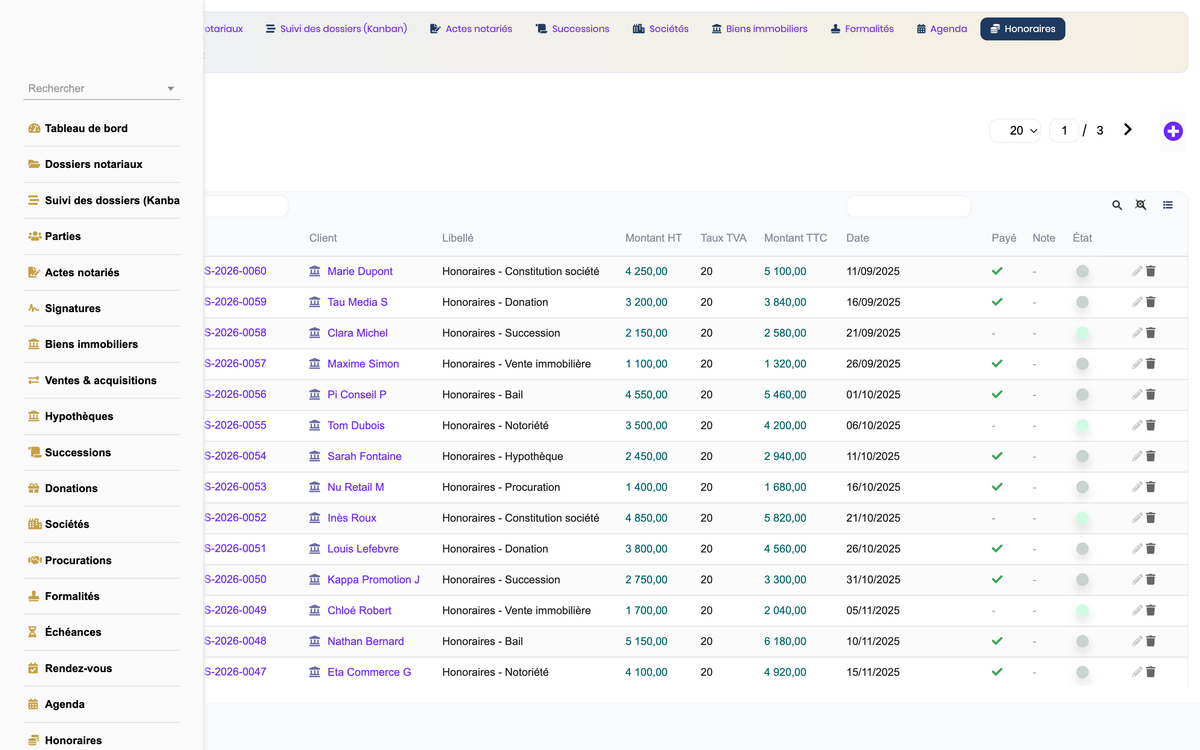Delete the Clara Michel row
The height and width of the screenshot is (750, 1200).
tap(1150, 333)
